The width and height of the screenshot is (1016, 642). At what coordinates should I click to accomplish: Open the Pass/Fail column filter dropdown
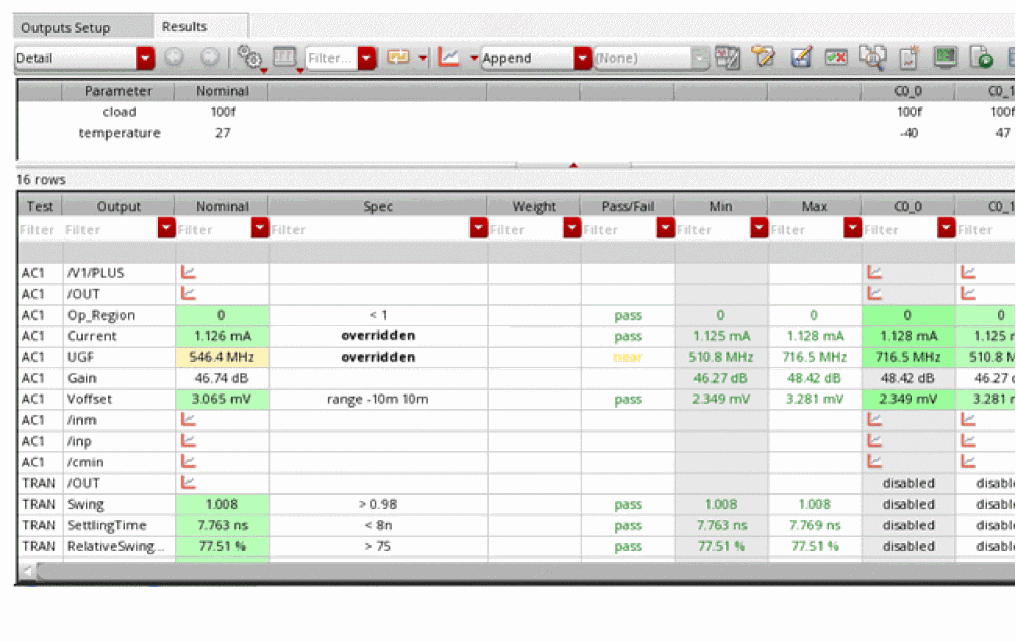click(665, 228)
